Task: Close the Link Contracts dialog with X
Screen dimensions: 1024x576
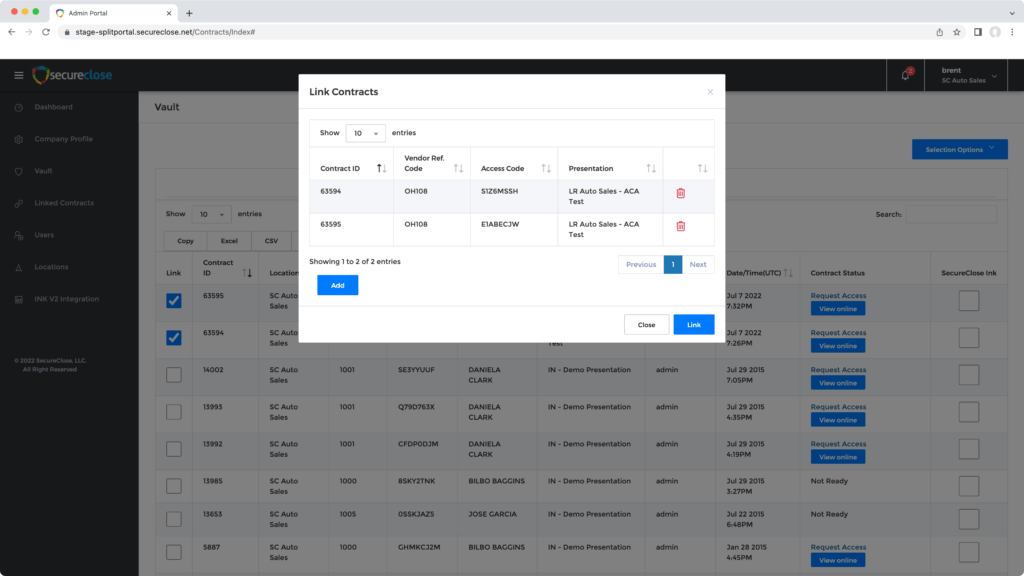Action: point(710,92)
